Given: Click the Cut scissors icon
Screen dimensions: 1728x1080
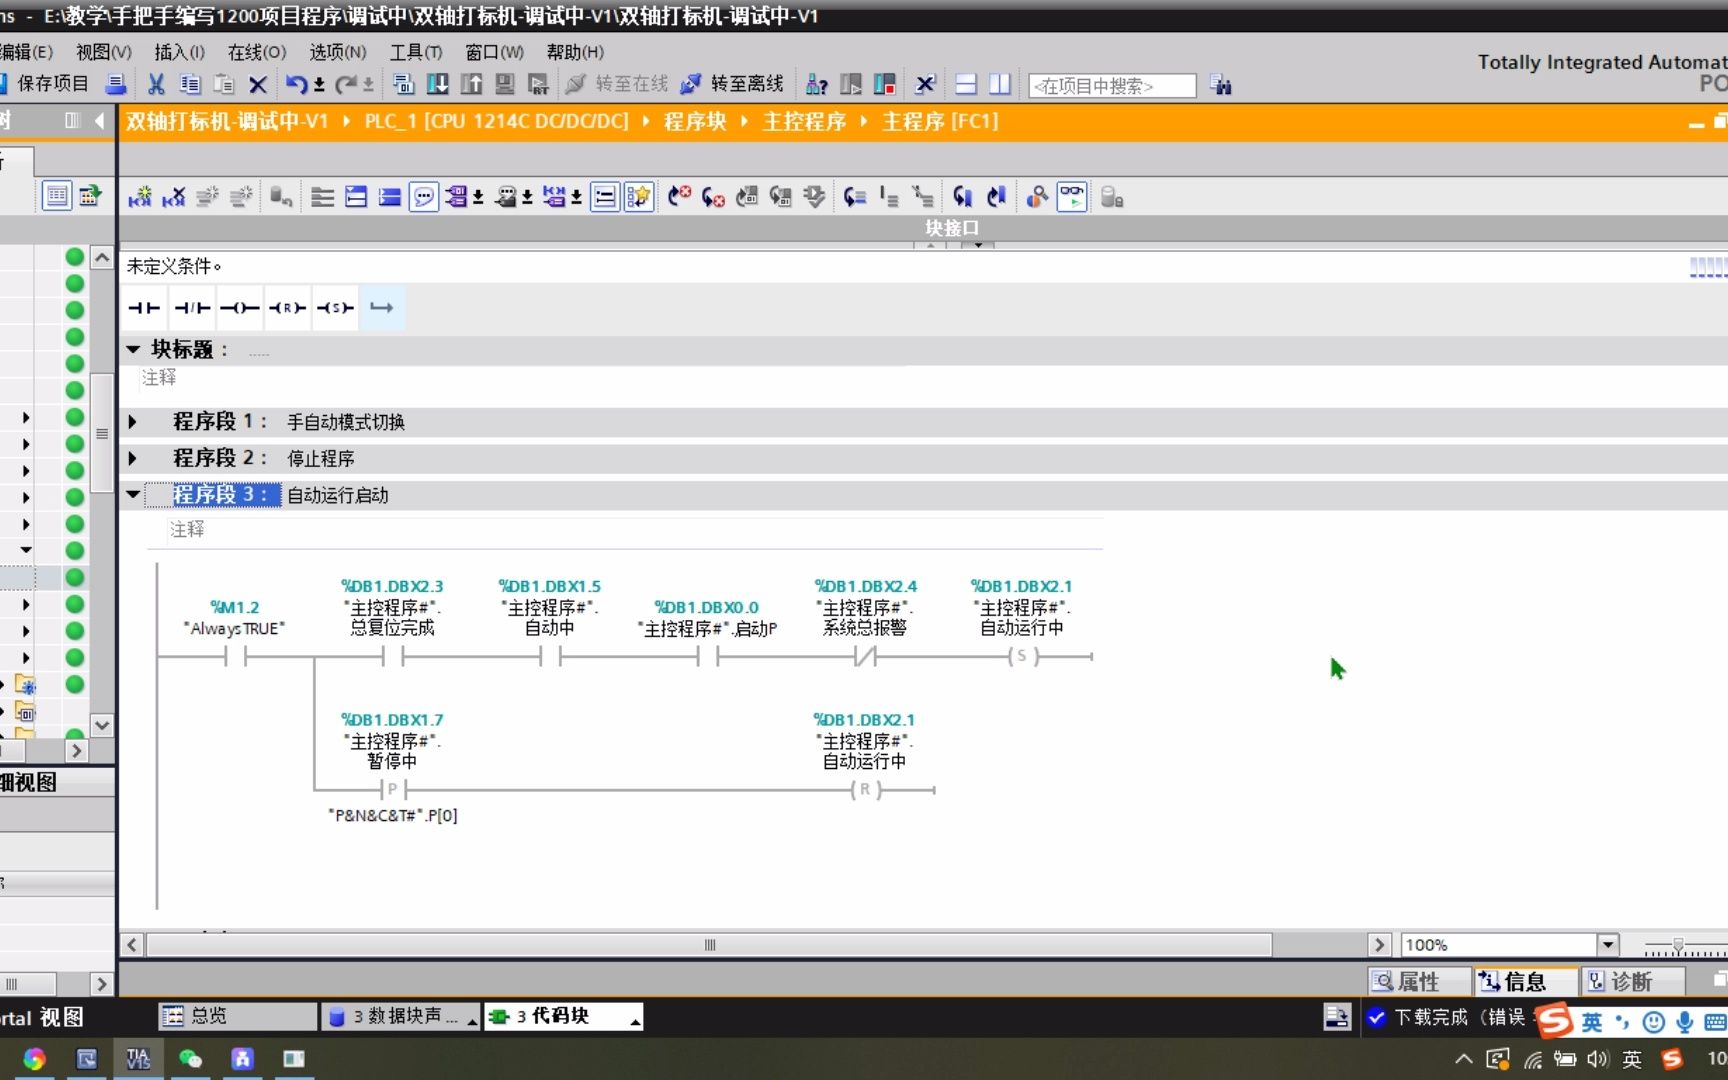Looking at the screenshot, I should click(156, 84).
